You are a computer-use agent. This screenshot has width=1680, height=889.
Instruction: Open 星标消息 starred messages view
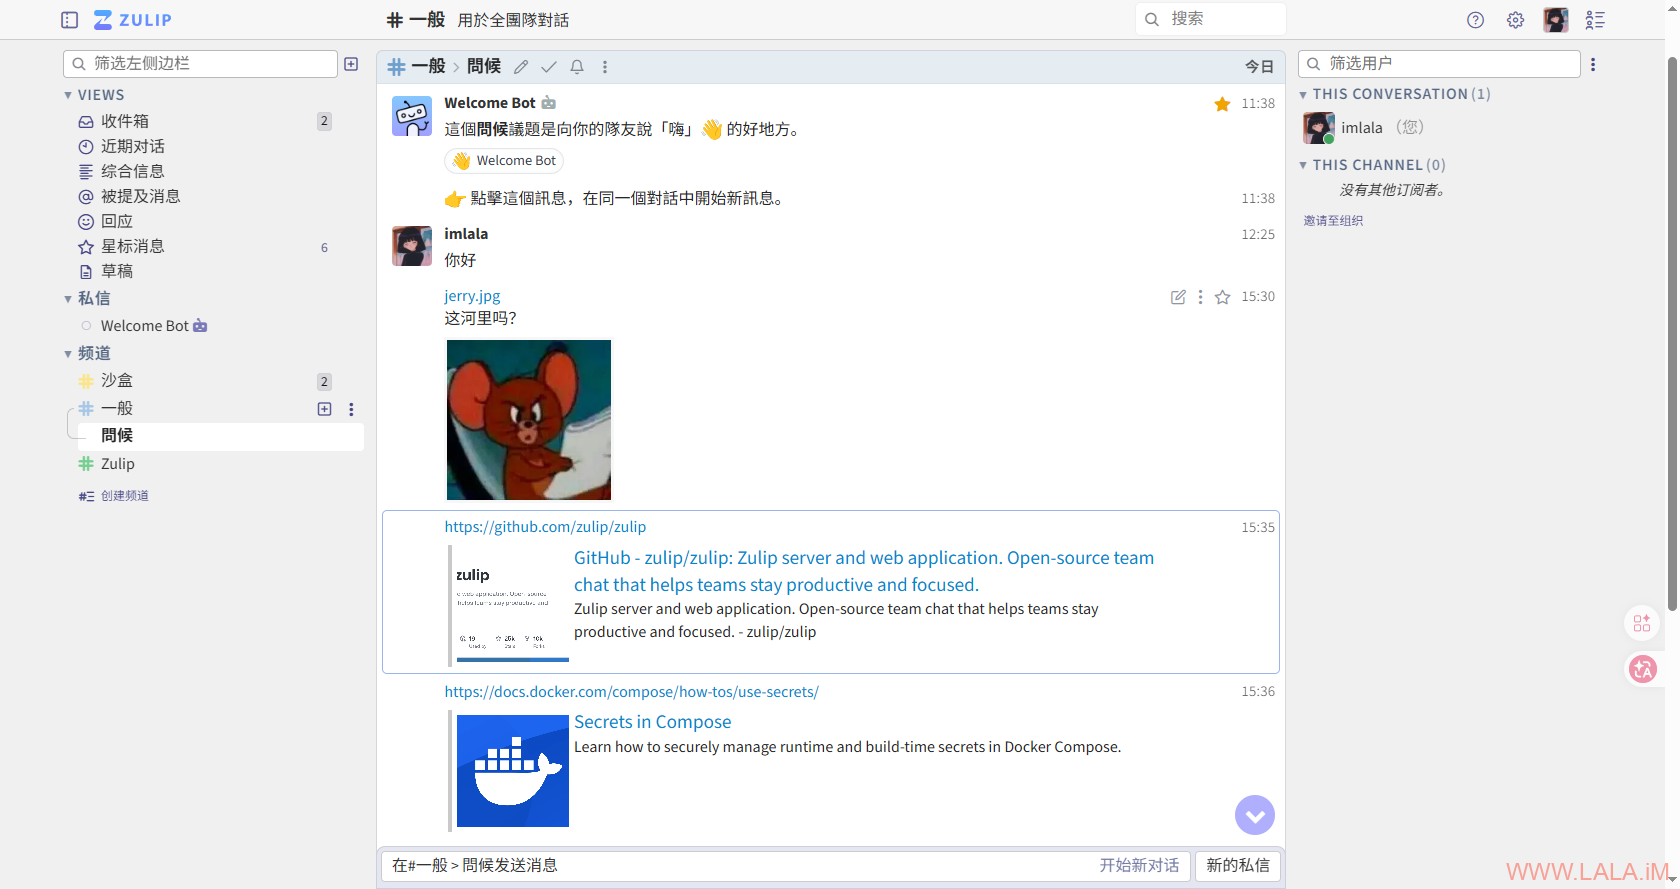[132, 246]
